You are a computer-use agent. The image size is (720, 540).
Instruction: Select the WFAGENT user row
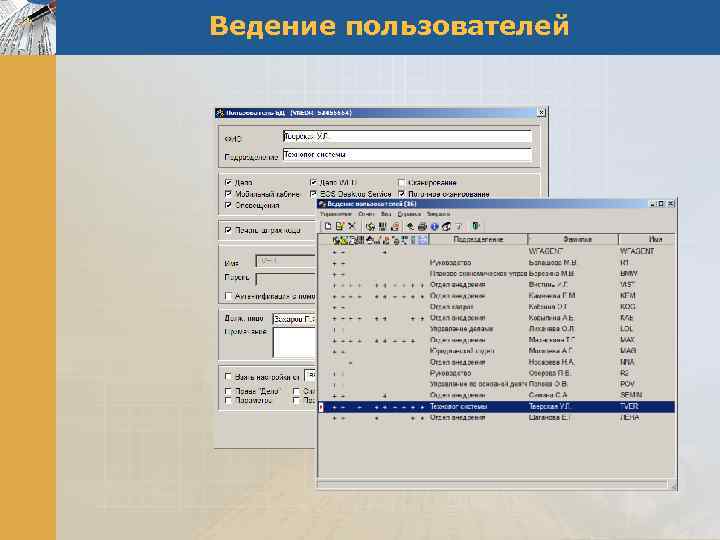click(x=497, y=251)
